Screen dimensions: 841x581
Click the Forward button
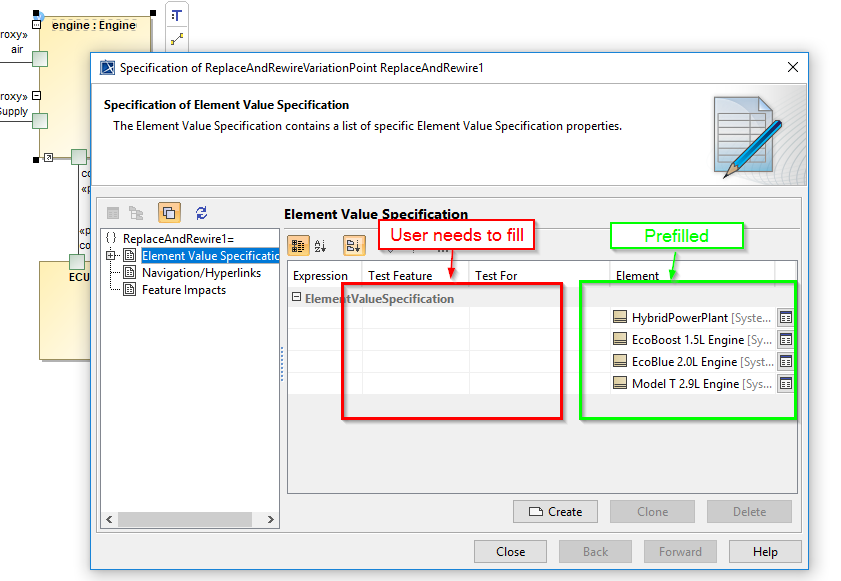tap(680, 551)
